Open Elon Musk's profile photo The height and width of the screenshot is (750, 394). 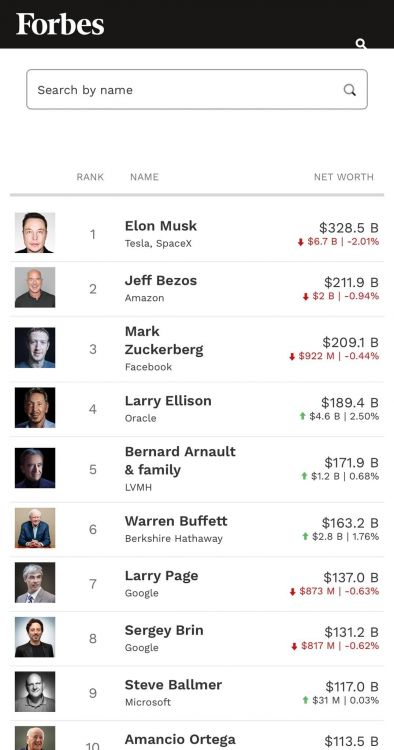(35, 233)
